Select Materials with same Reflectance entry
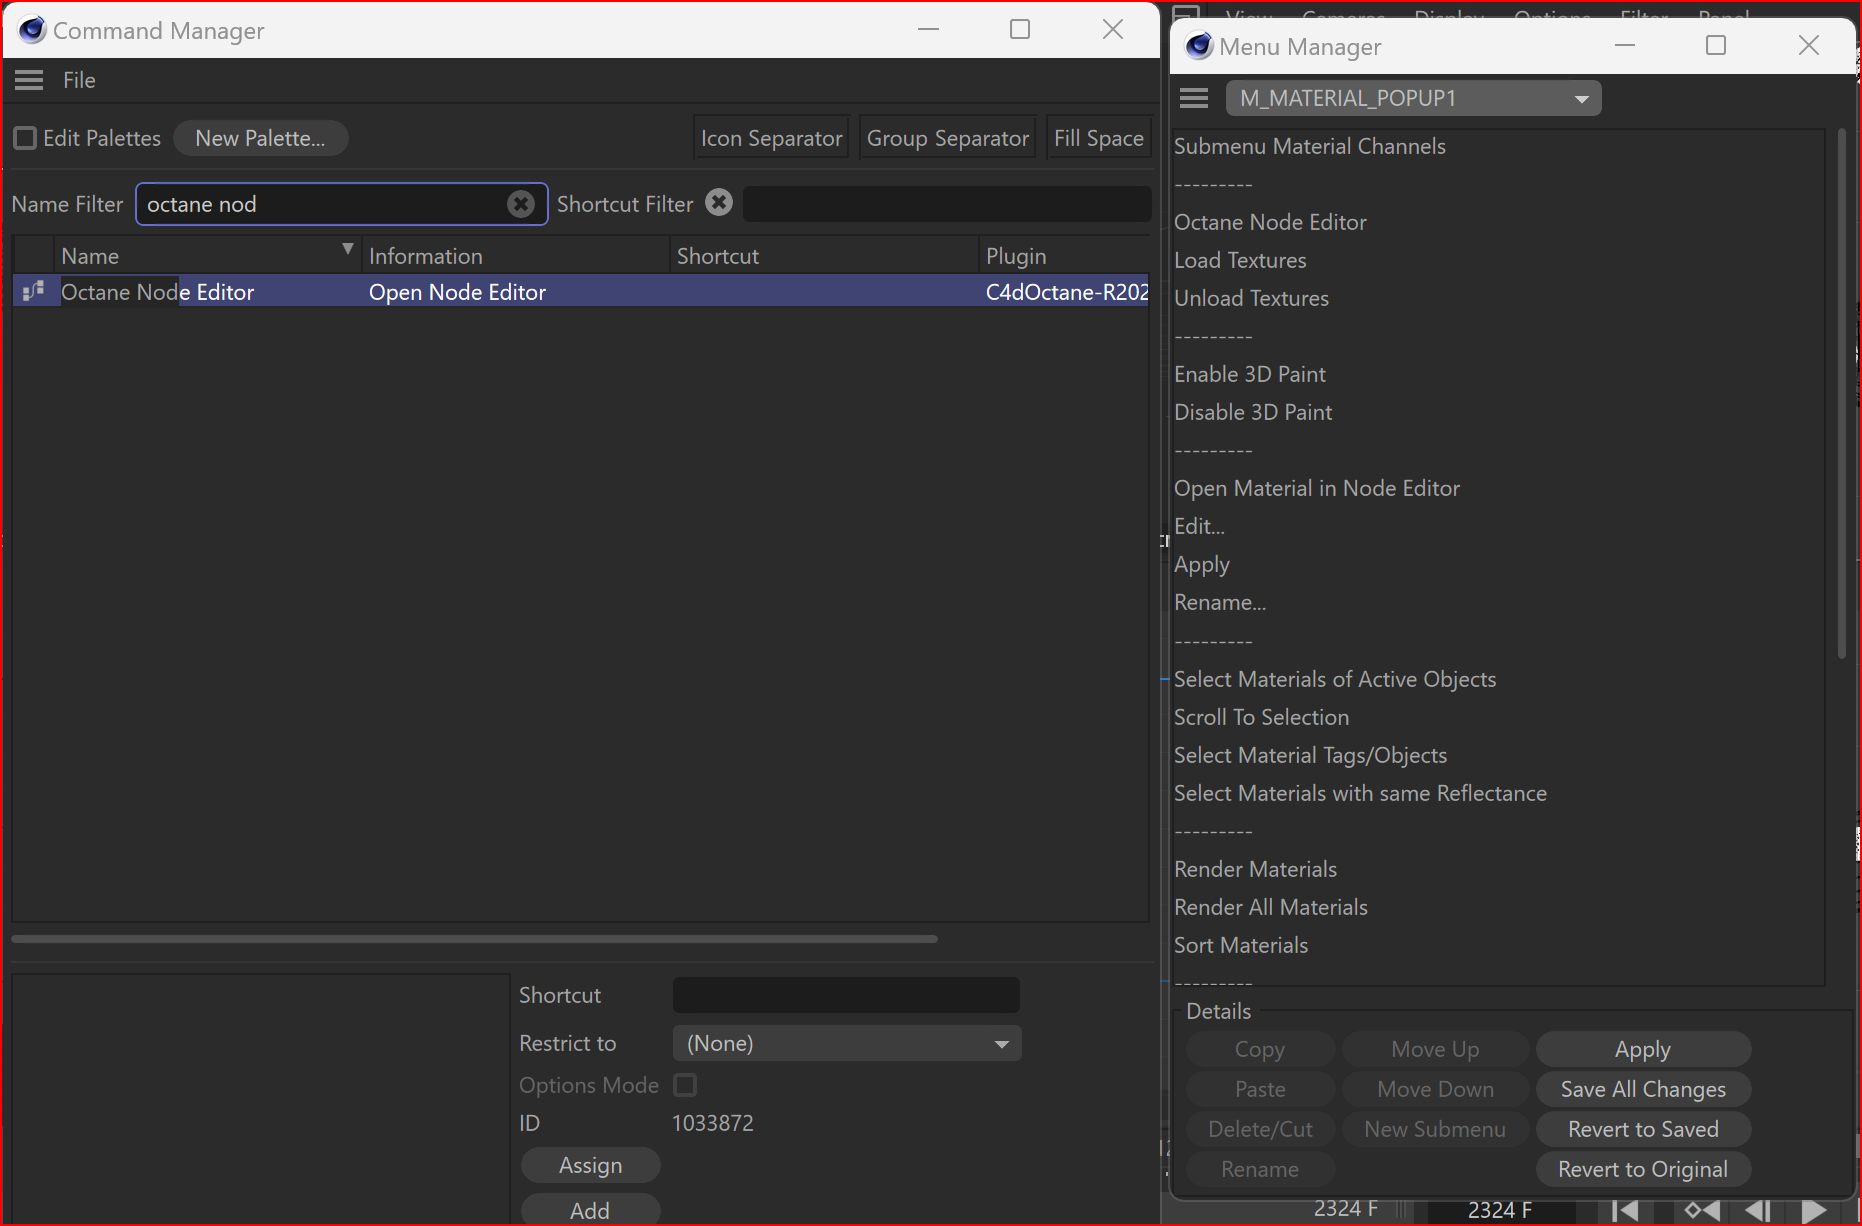 point(1360,793)
